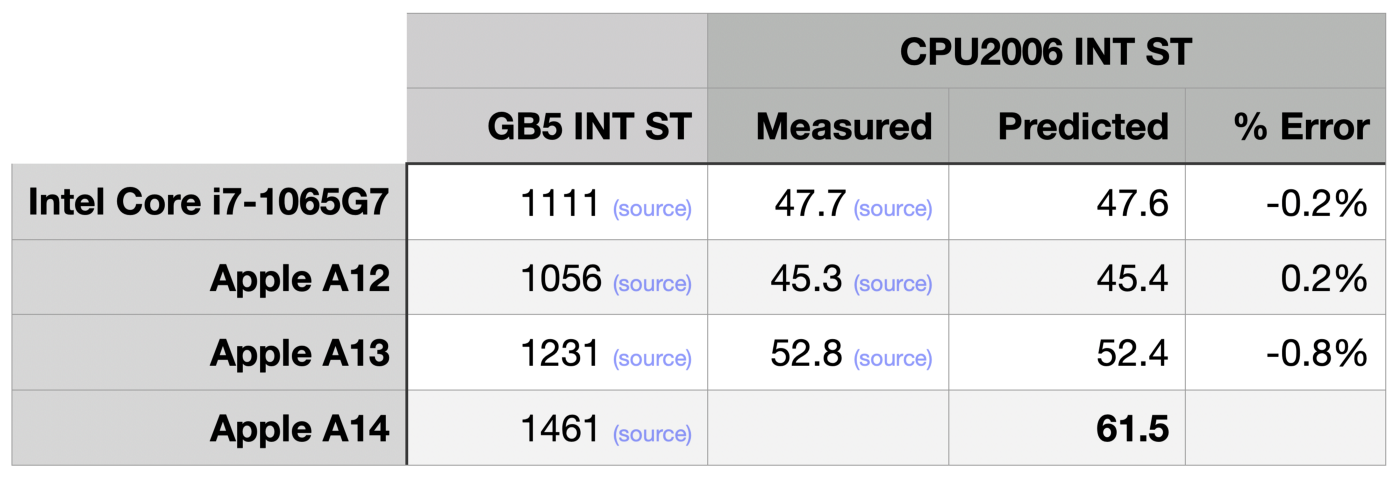Select the CPU2006 INT ST header cell
Viewport: 1400px width, 478px height.
[x=1047, y=51]
